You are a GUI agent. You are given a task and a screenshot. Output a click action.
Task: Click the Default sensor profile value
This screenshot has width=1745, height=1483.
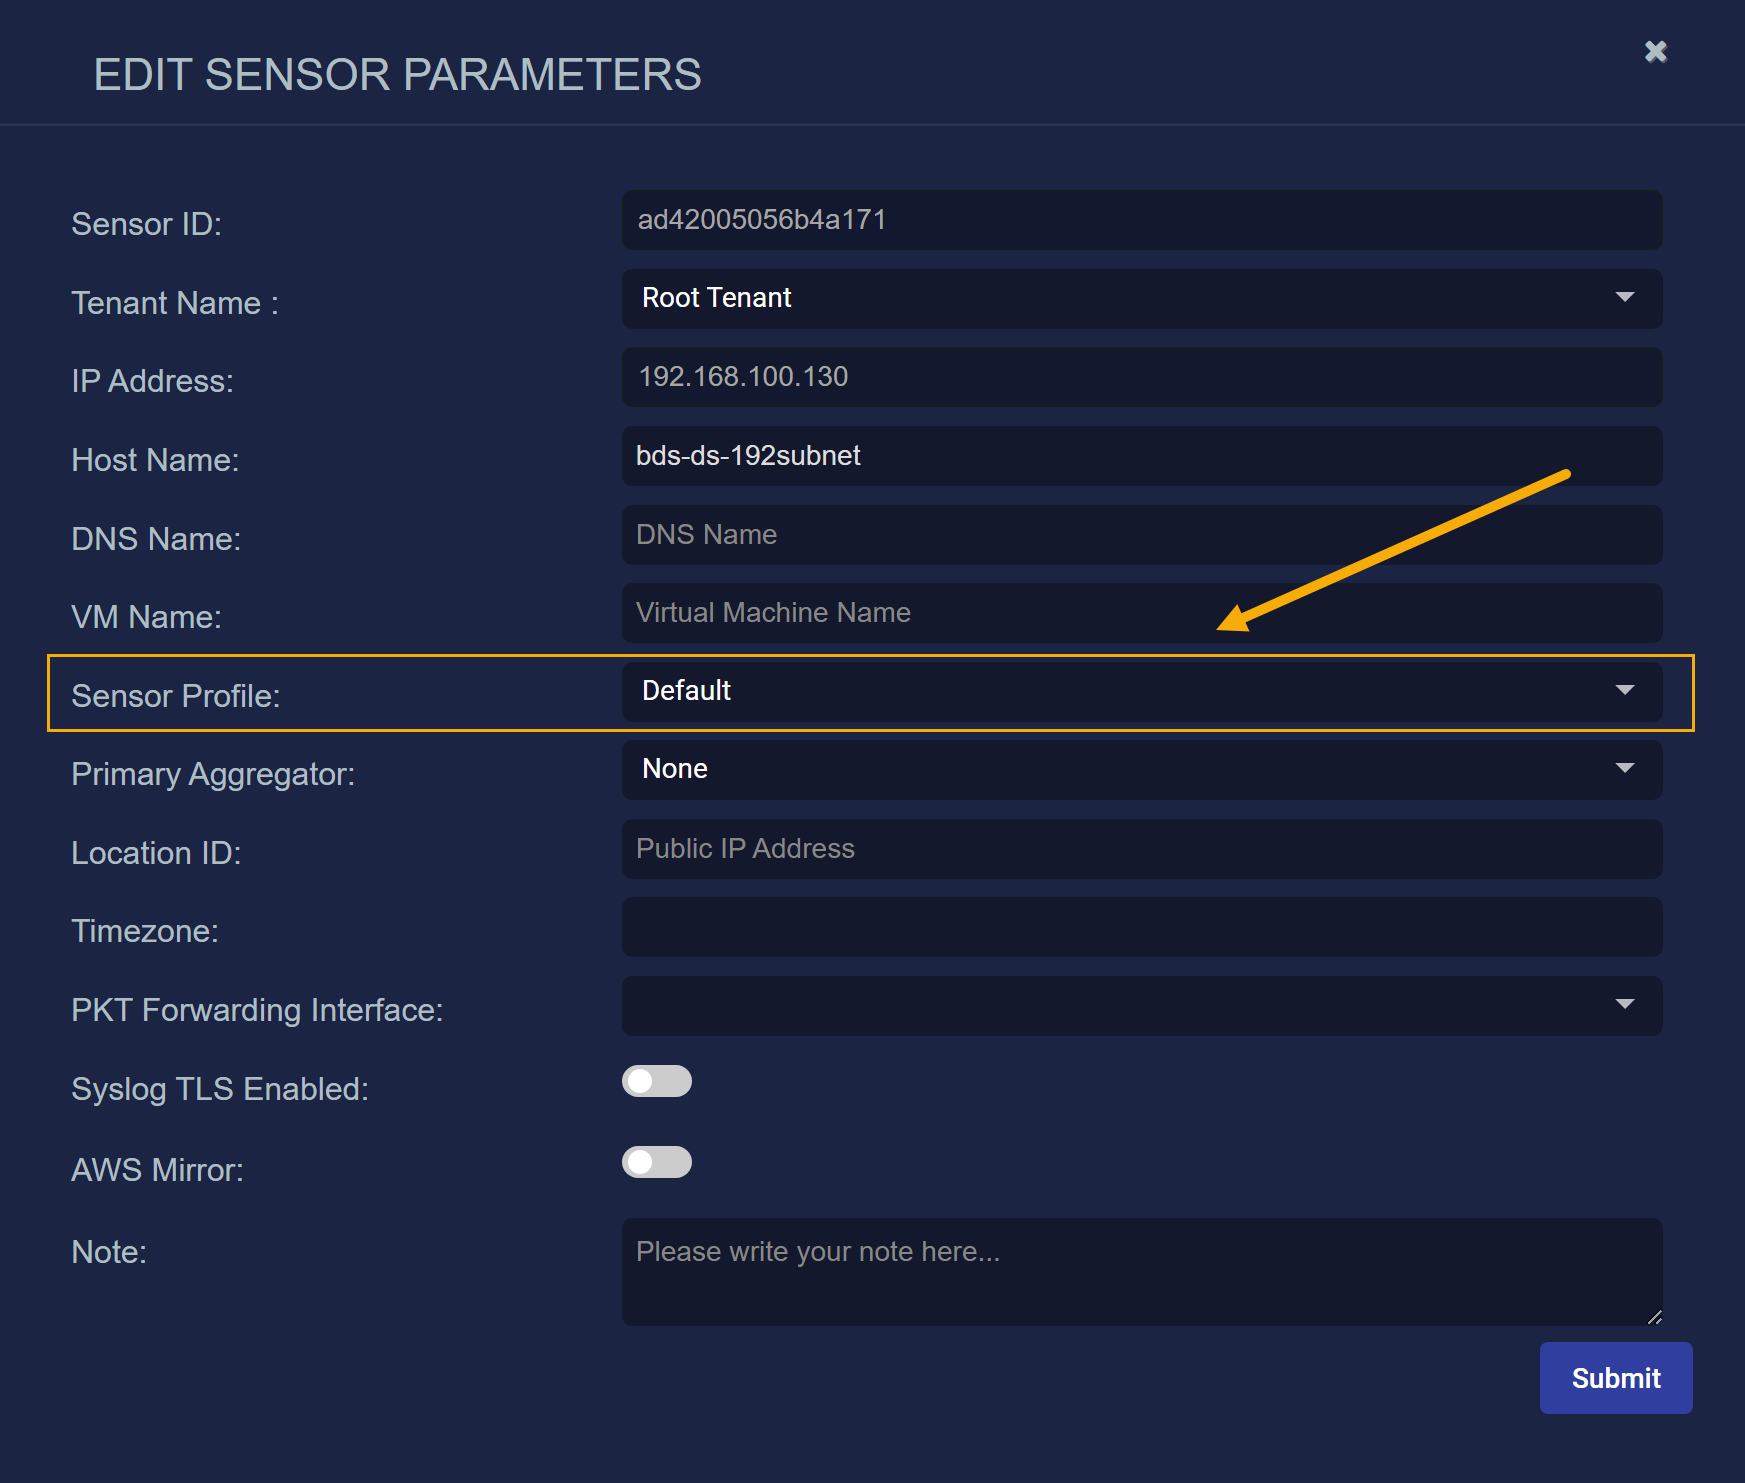coord(687,691)
